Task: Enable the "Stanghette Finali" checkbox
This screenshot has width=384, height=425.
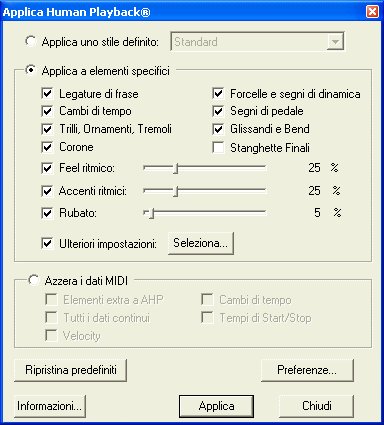Action: click(x=218, y=148)
